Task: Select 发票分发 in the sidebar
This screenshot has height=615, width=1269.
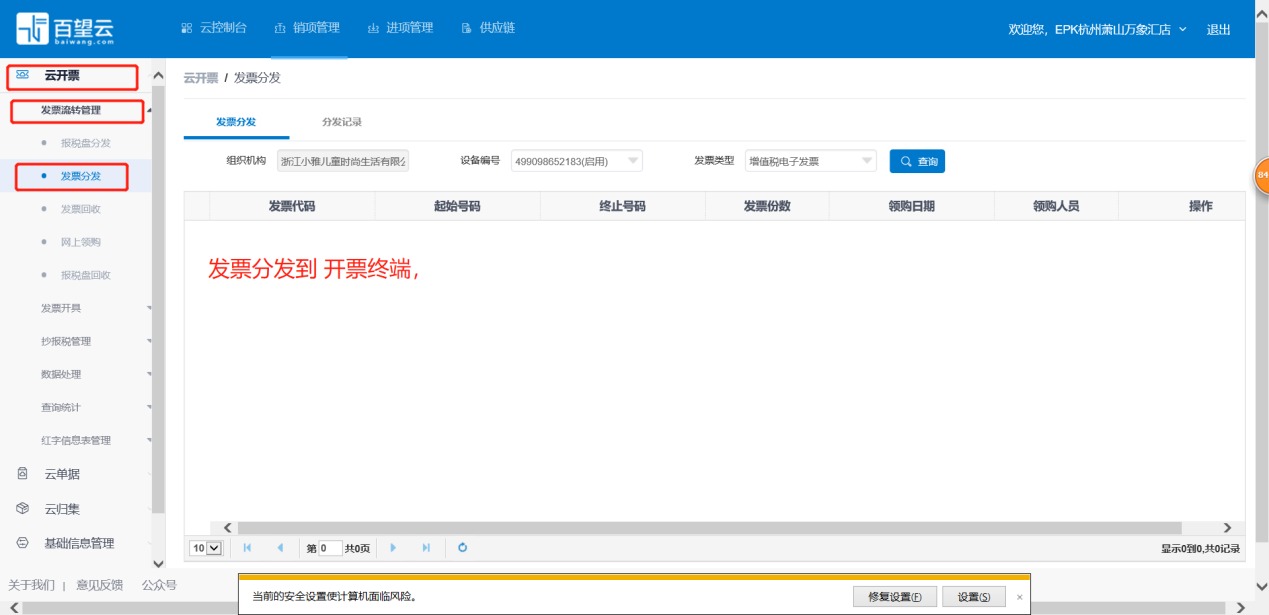Action: pos(80,176)
